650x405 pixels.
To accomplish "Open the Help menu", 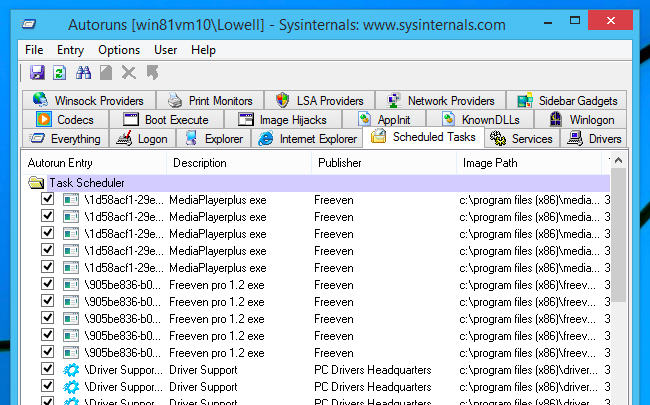I will coord(203,50).
